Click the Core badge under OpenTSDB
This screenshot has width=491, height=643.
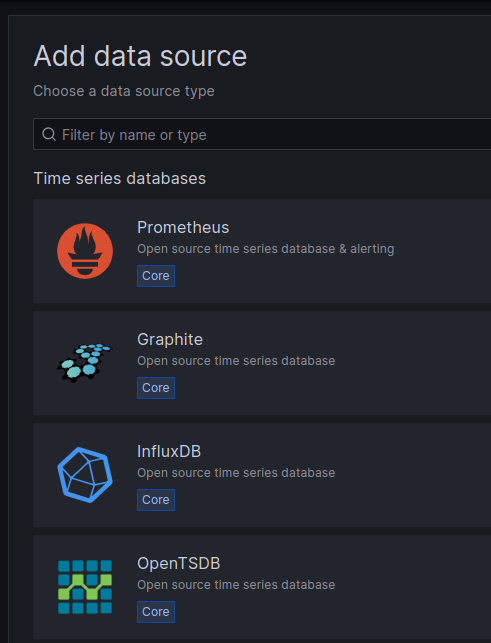coord(156,612)
